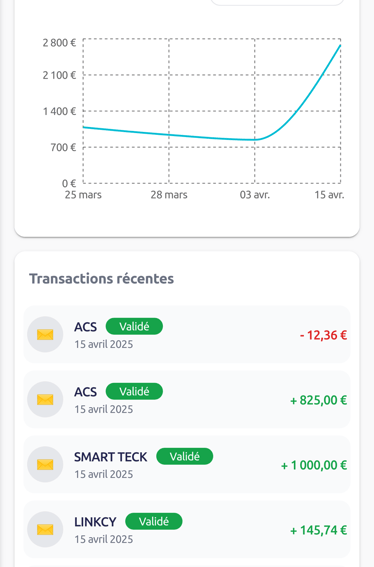Tap the envelope icon of SMART TECK transaction

coord(45,465)
